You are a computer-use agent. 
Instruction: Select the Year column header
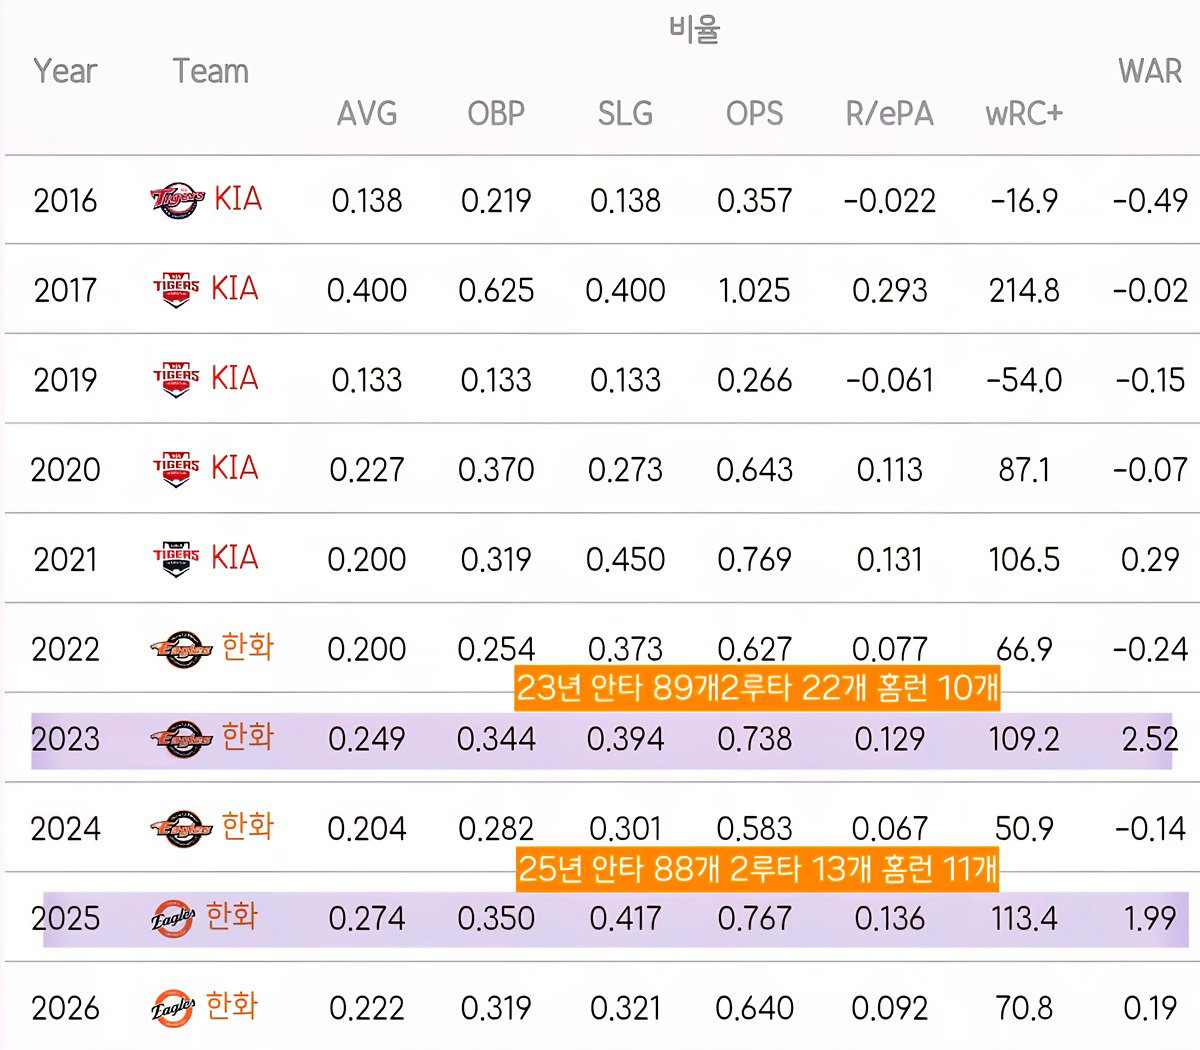point(65,71)
